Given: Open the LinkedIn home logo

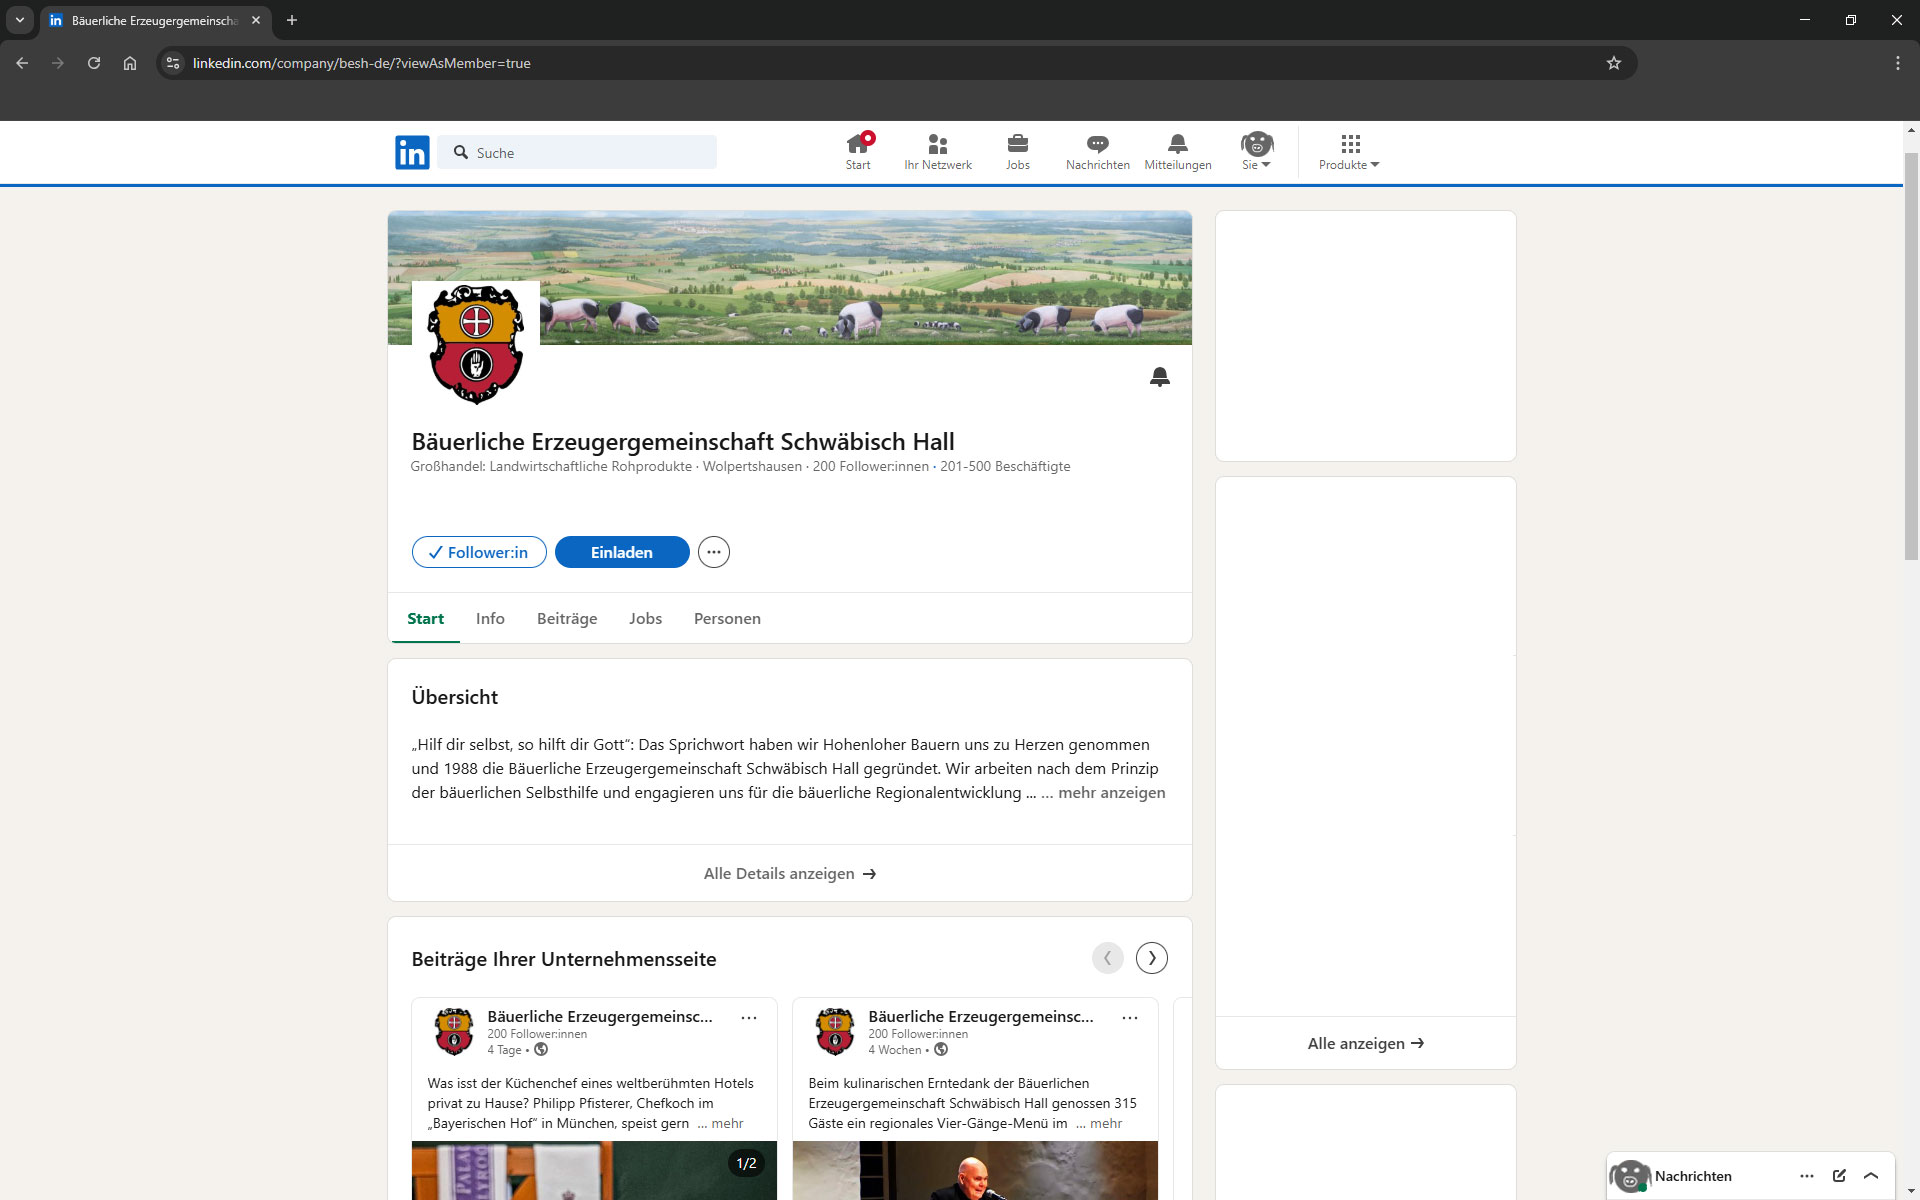Looking at the screenshot, I should pos(411,152).
